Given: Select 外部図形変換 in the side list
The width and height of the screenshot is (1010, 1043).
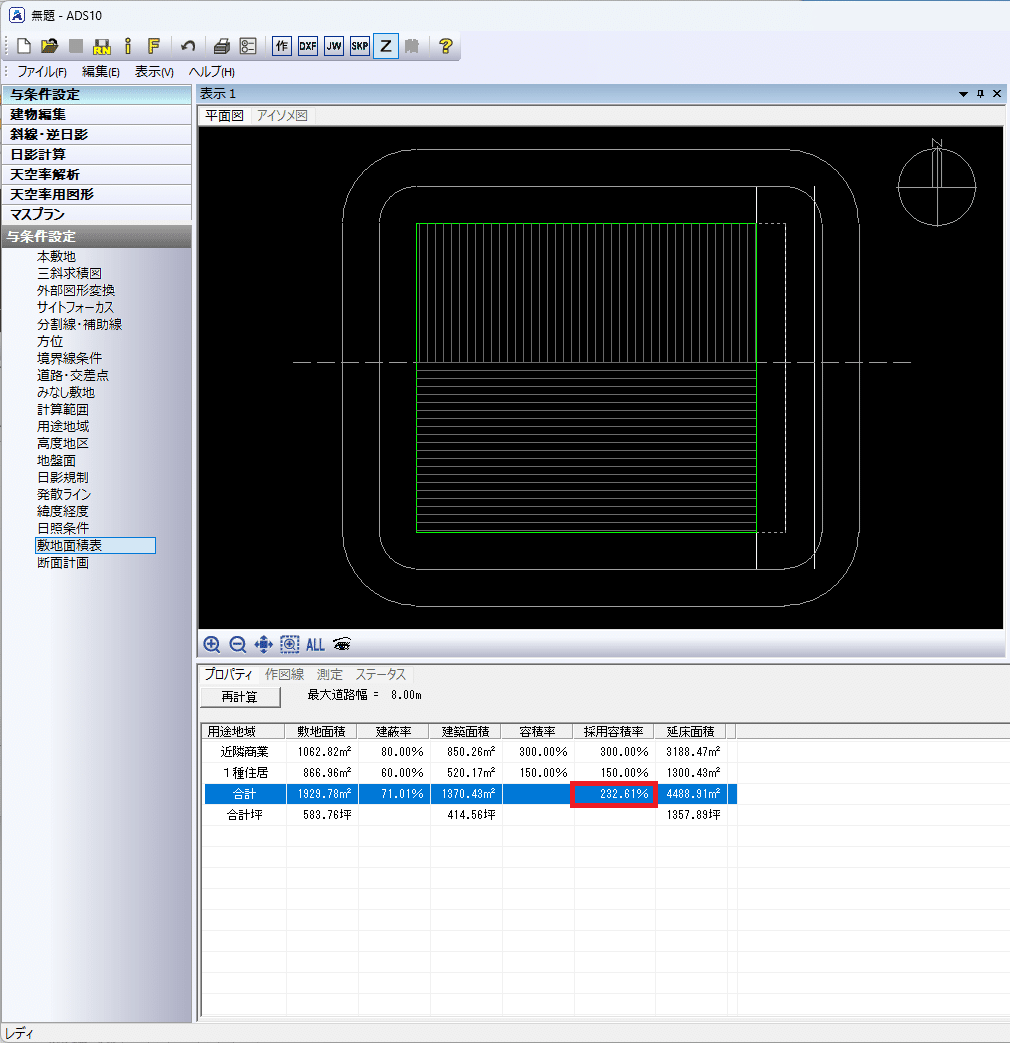Looking at the screenshot, I should (x=76, y=290).
